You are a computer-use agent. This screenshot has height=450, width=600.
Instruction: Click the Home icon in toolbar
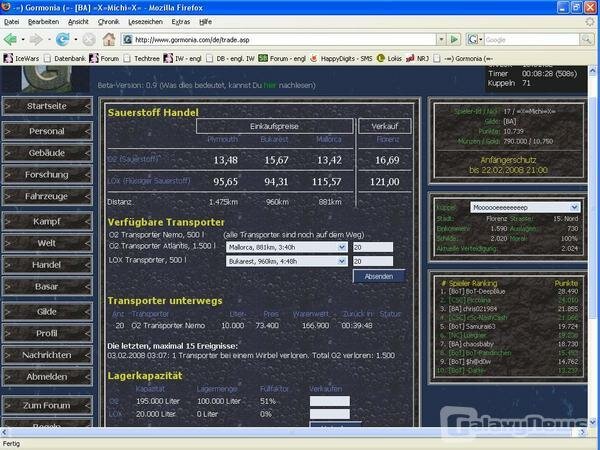(109, 39)
